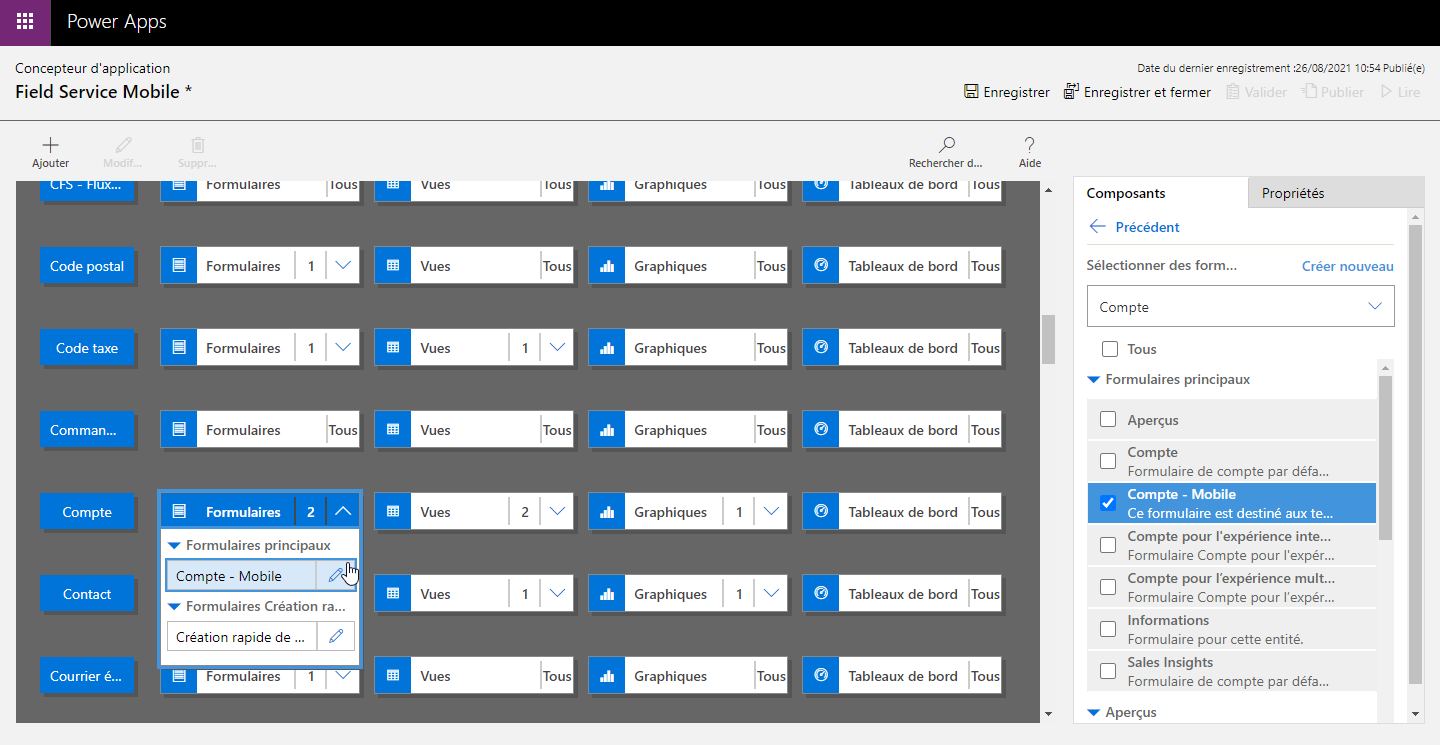
Task: Expand Code postal Formulaires chevron
Action: (343, 266)
